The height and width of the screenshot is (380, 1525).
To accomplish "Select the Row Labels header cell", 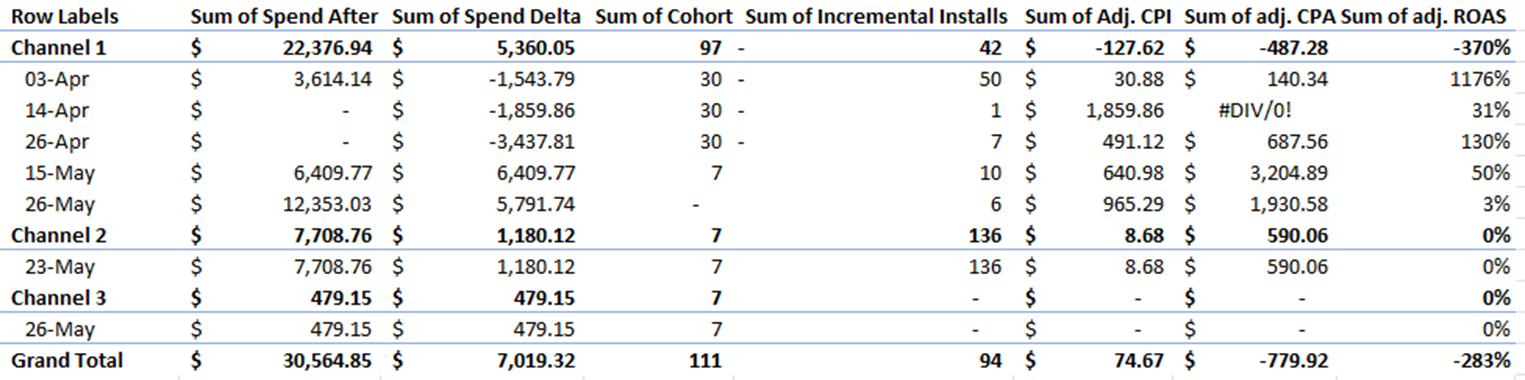I will coord(64,17).
